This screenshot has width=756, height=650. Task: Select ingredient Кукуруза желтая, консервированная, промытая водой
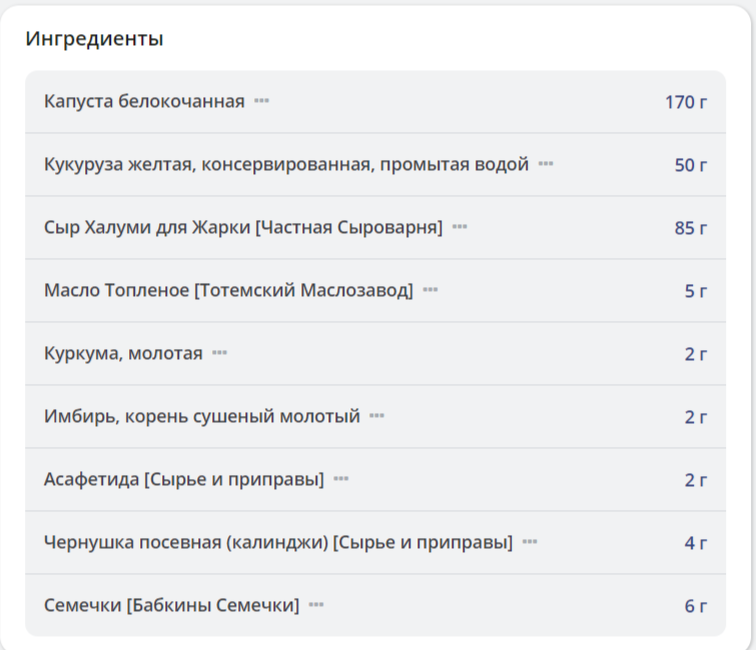(286, 164)
